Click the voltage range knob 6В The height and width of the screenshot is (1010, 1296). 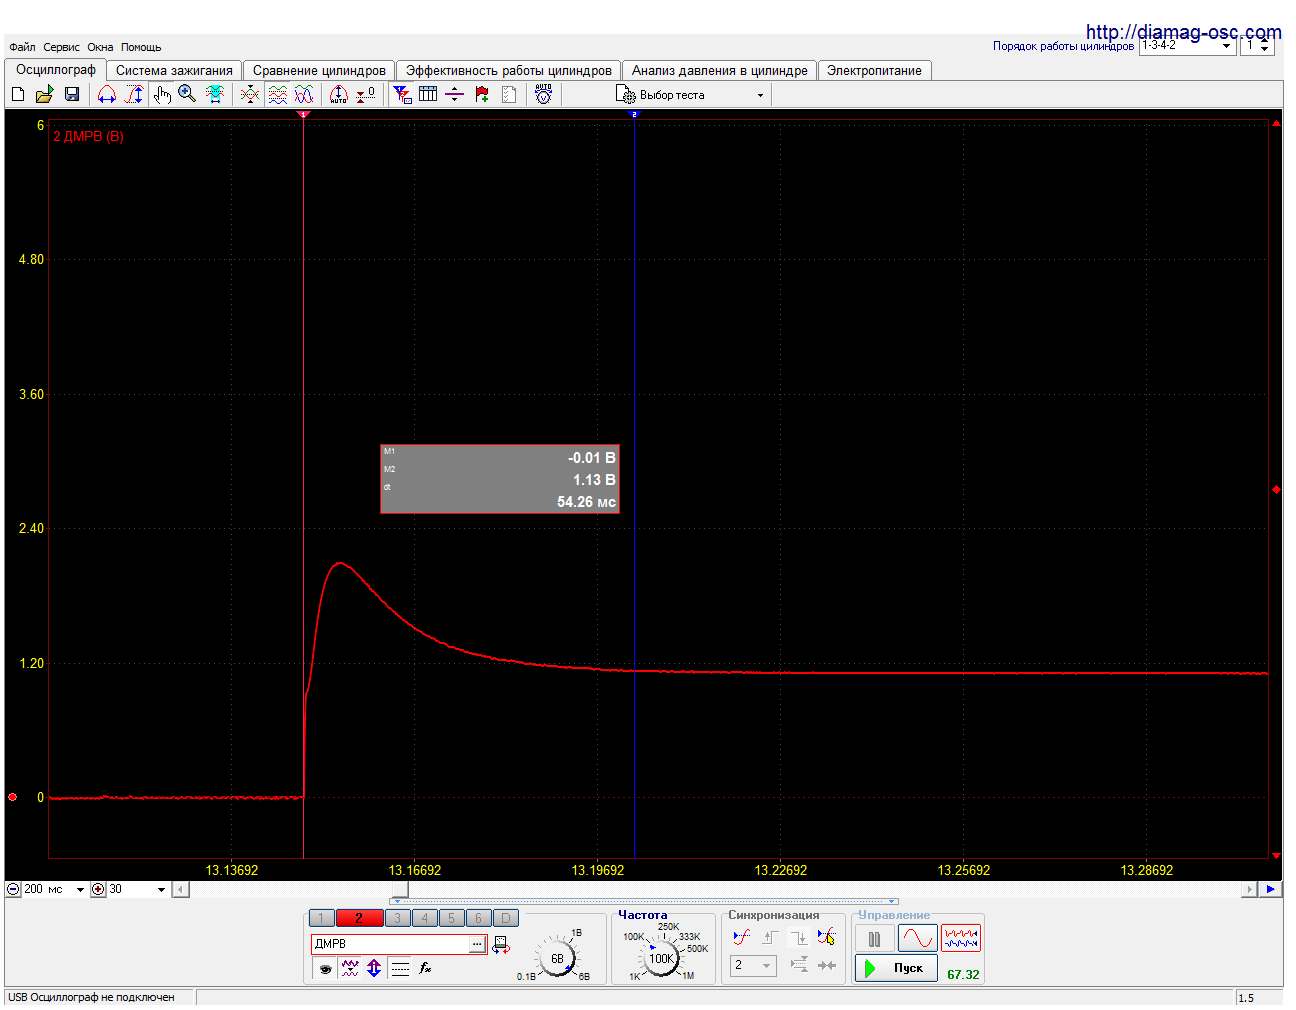point(557,958)
